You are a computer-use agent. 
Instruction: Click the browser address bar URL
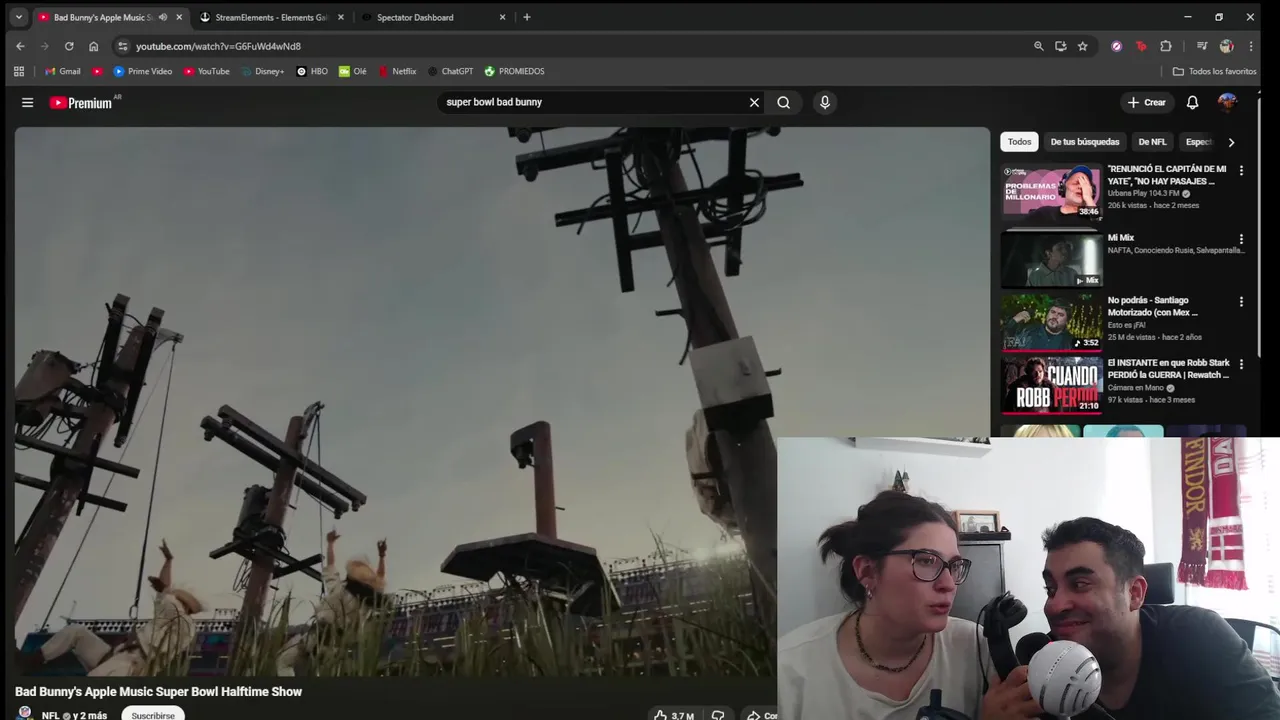coord(218,46)
